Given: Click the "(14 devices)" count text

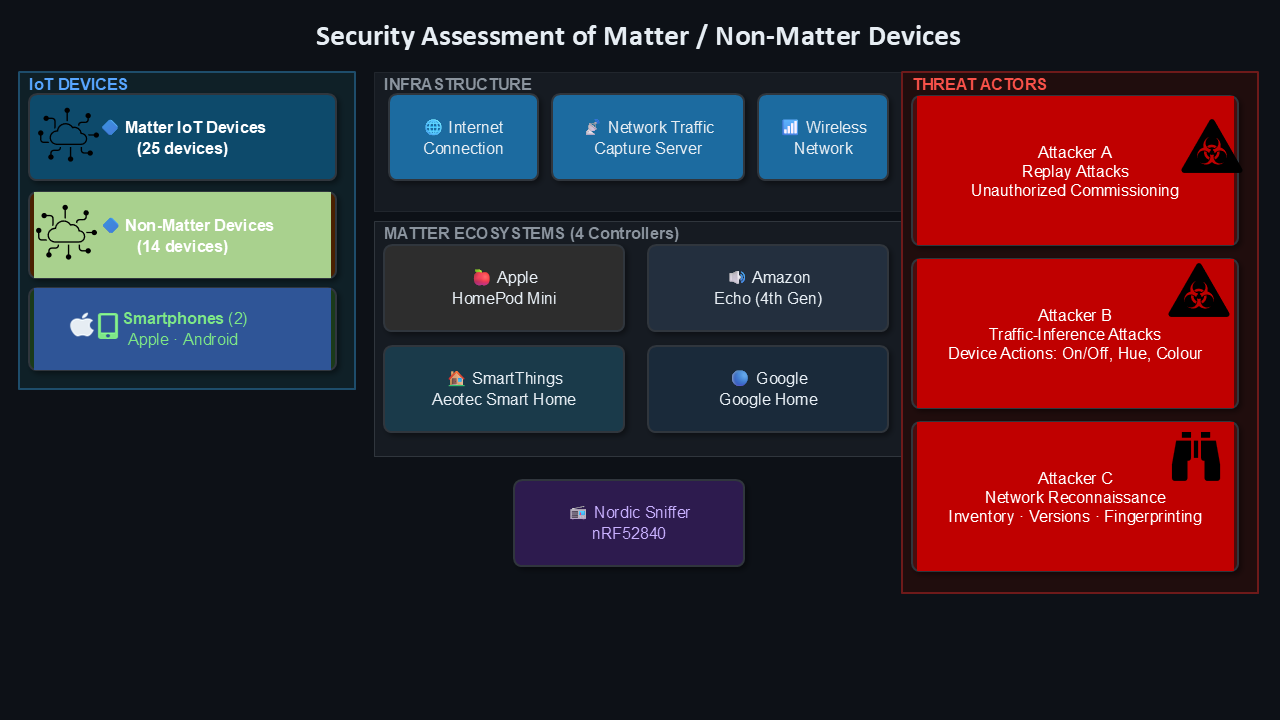Looking at the screenshot, I should point(183,247).
